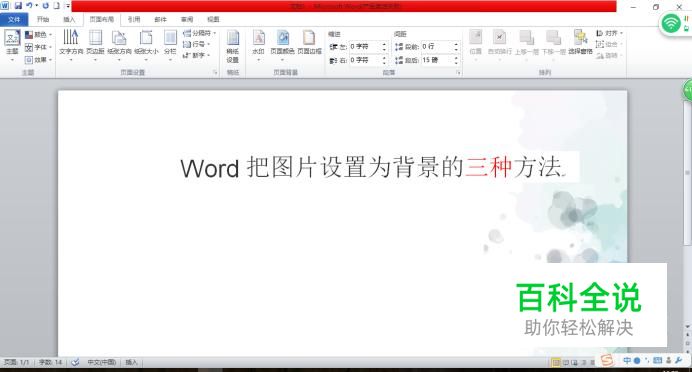Click the 段后 spacing after field showing 15磅
Screen dimensions: 692x372
tap(437, 60)
